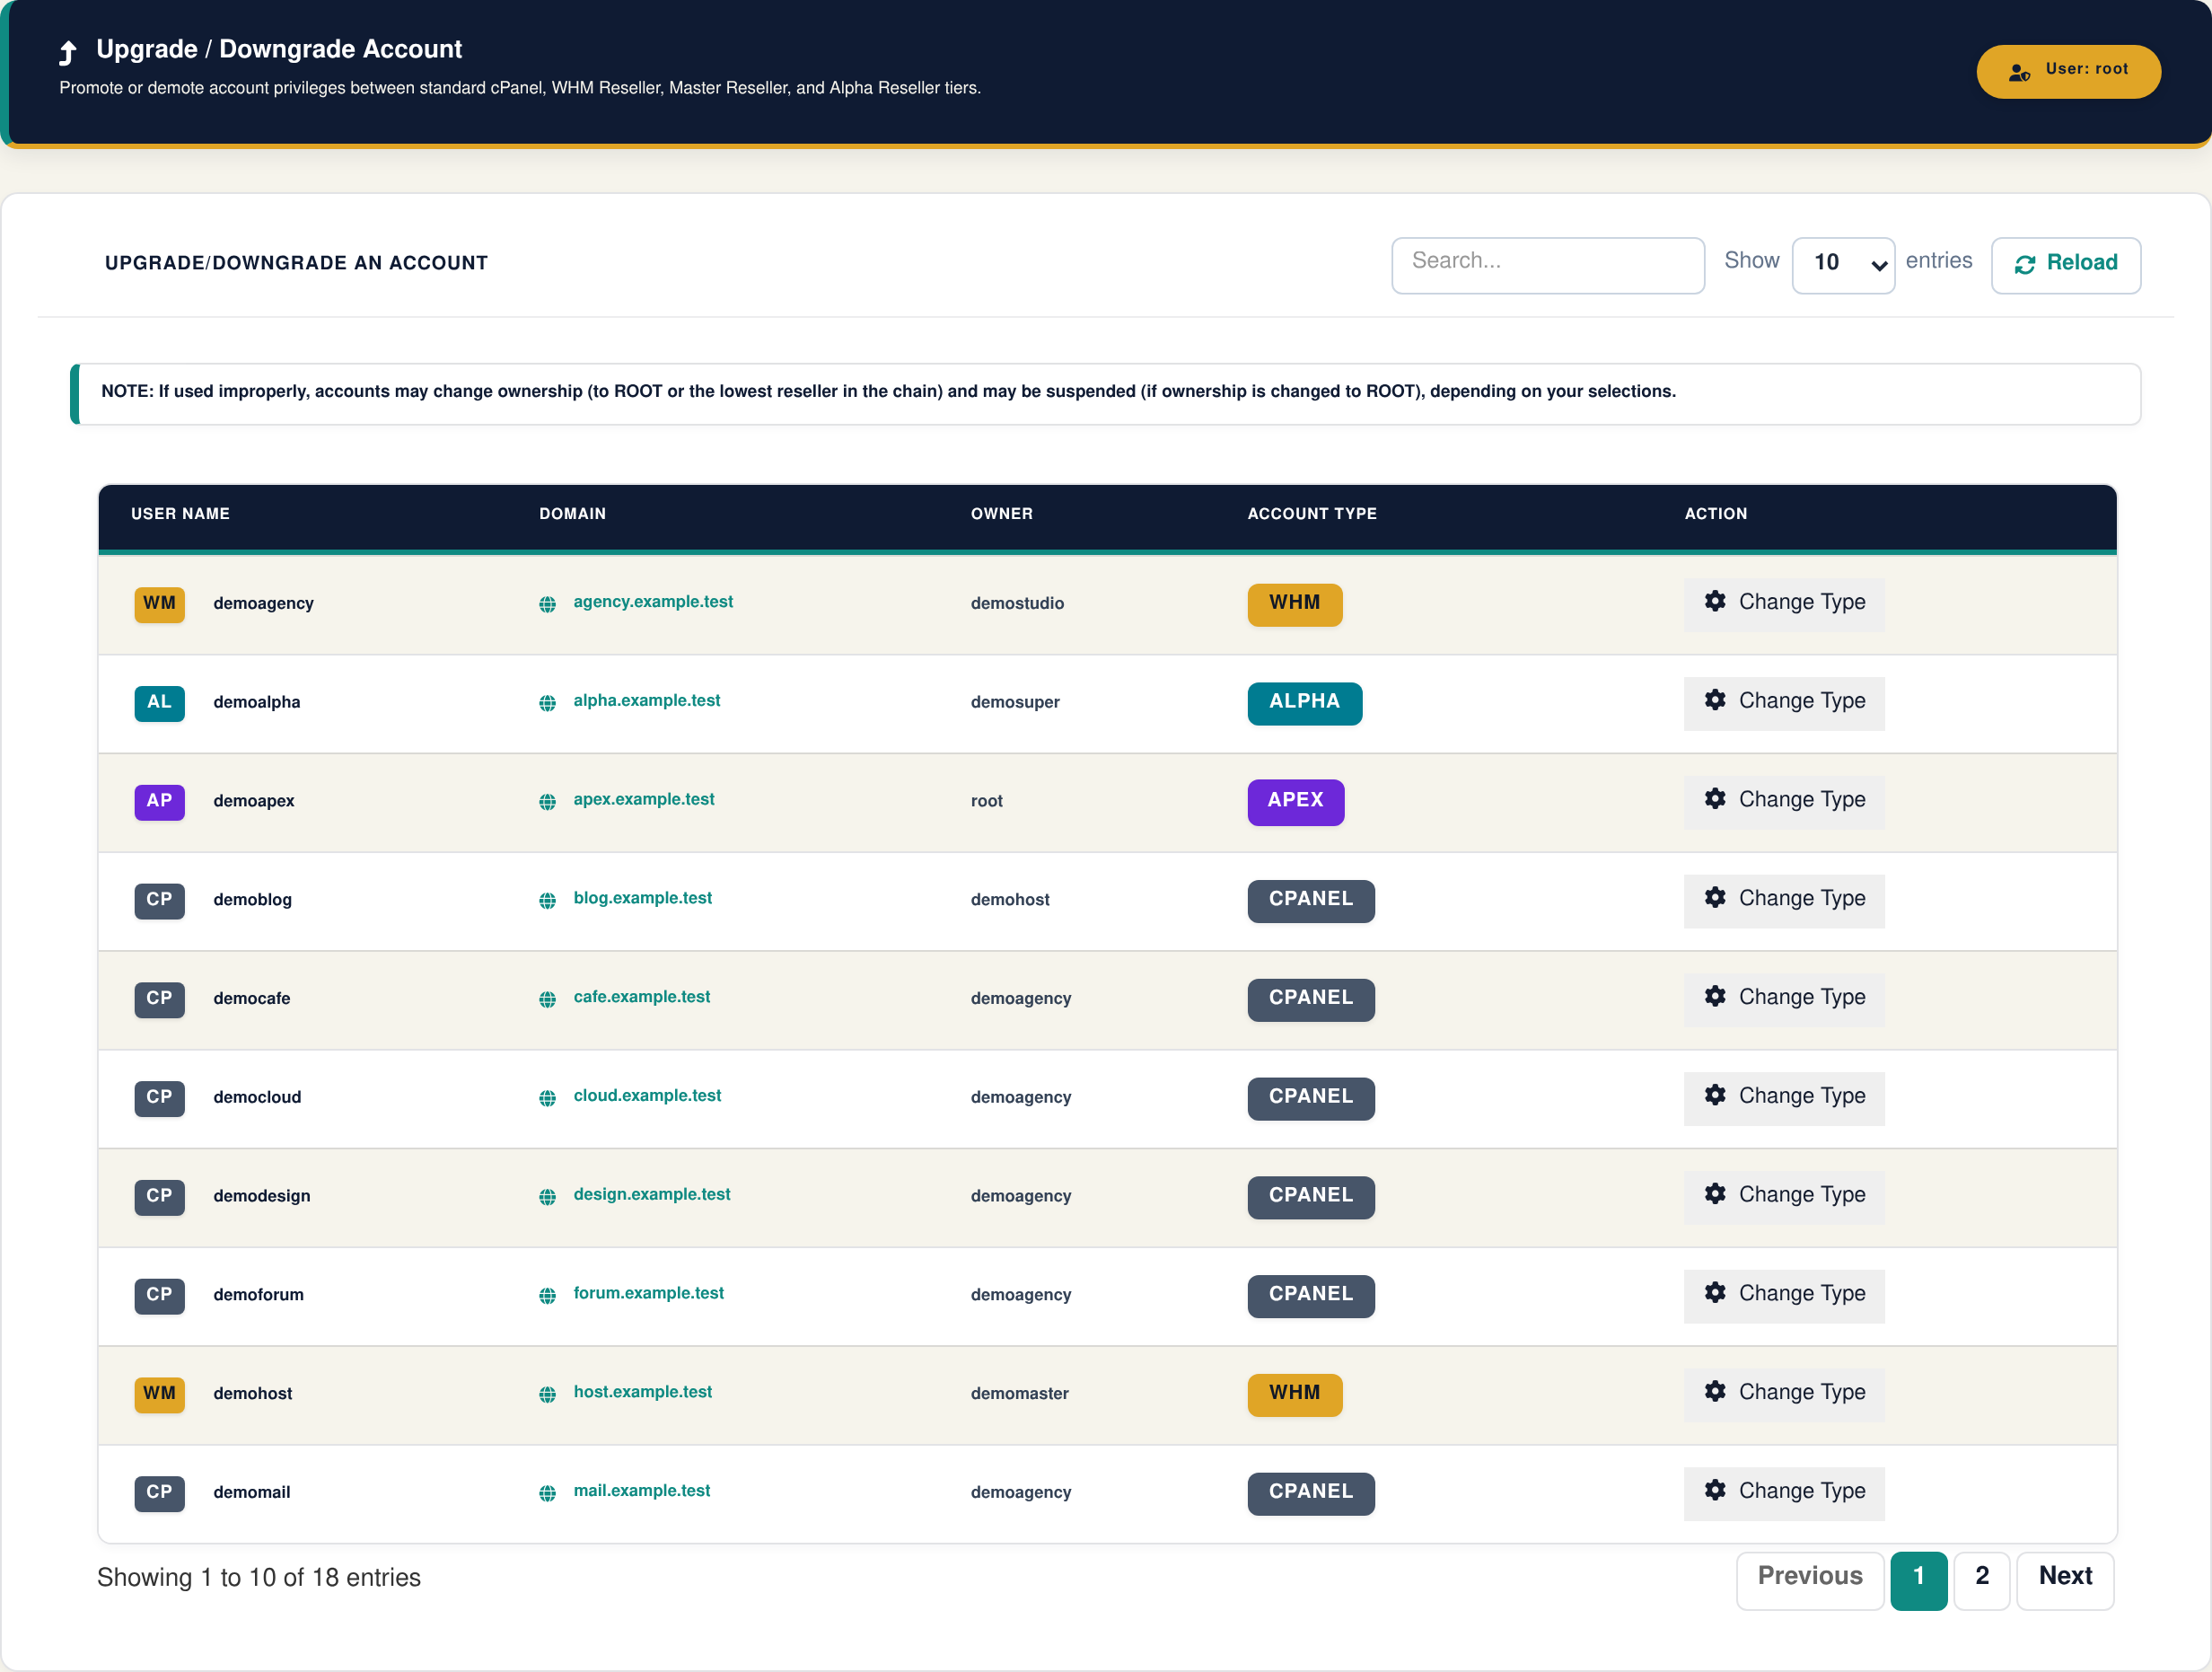Click the WHM type badge for demoagency
Screen dimensions: 2212x1672
click(1295, 604)
